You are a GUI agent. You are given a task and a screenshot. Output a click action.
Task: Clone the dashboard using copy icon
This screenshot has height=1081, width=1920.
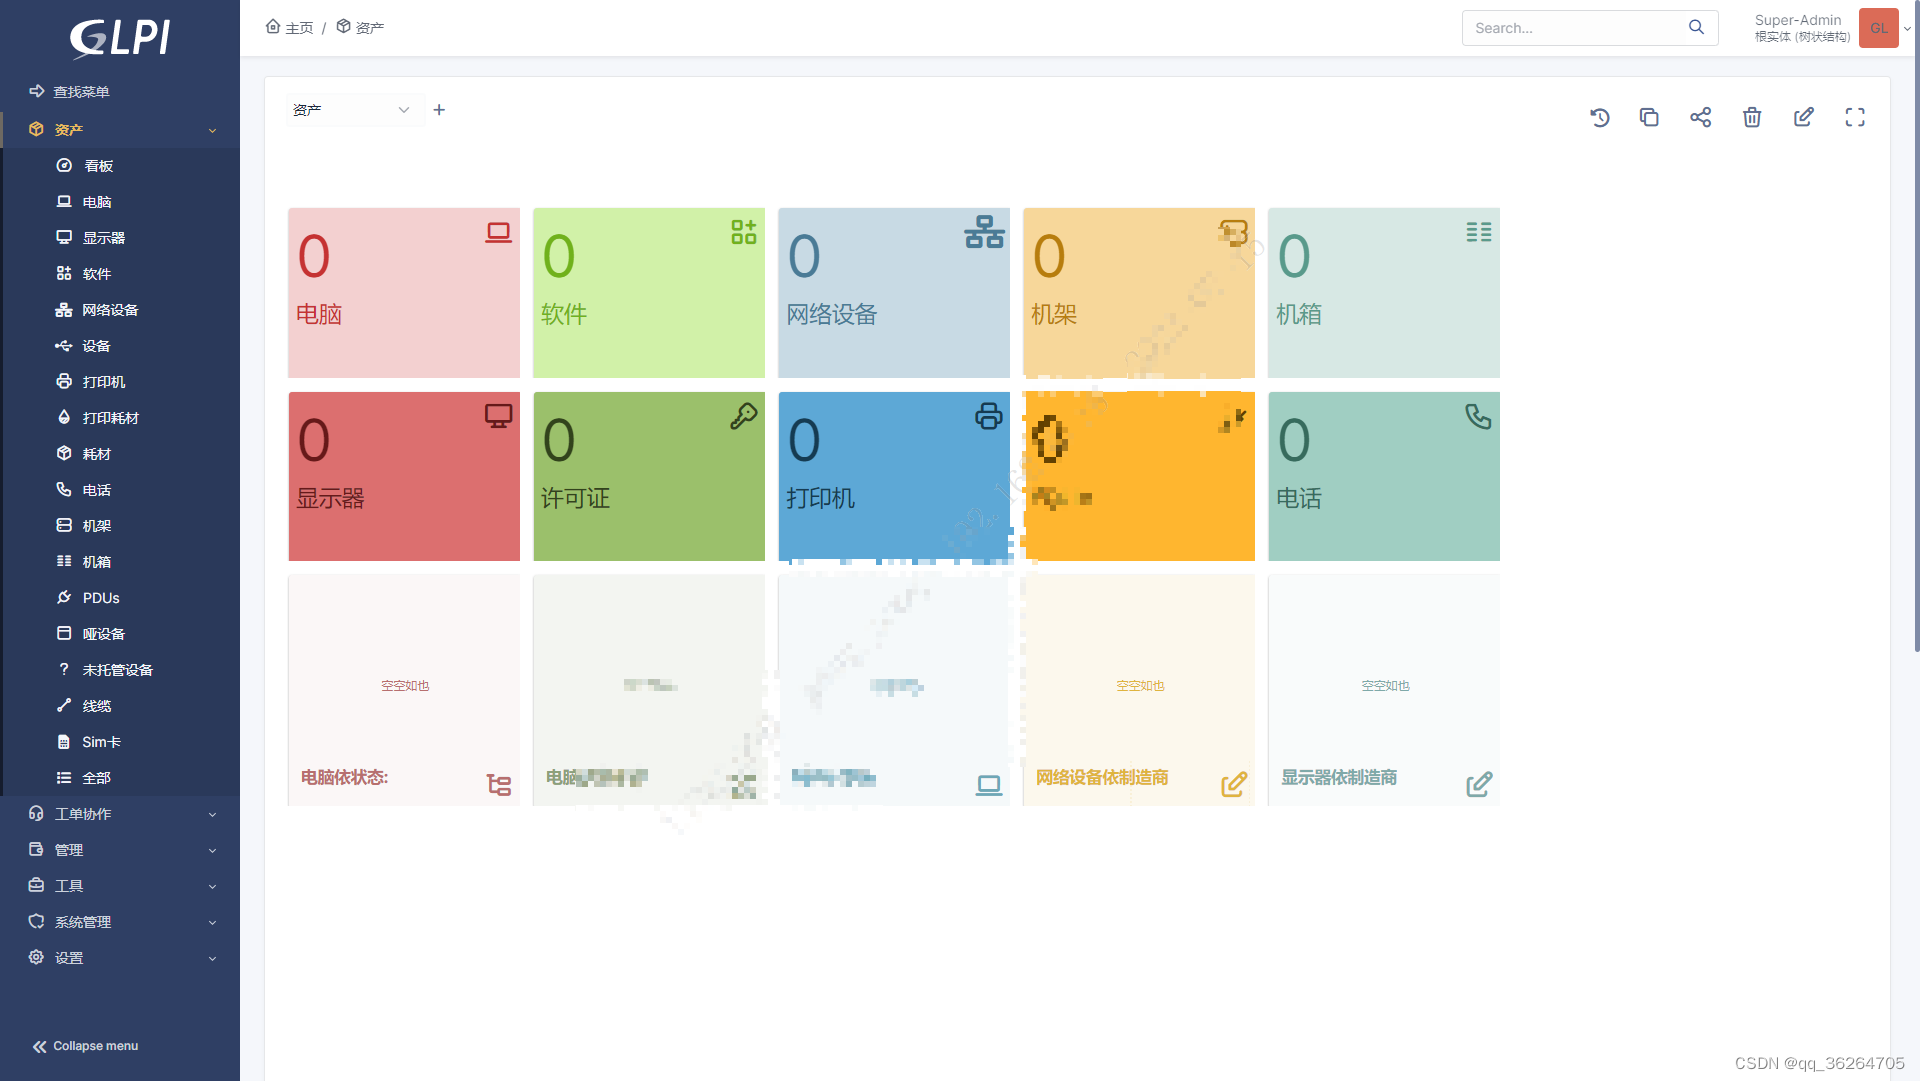coord(1649,118)
